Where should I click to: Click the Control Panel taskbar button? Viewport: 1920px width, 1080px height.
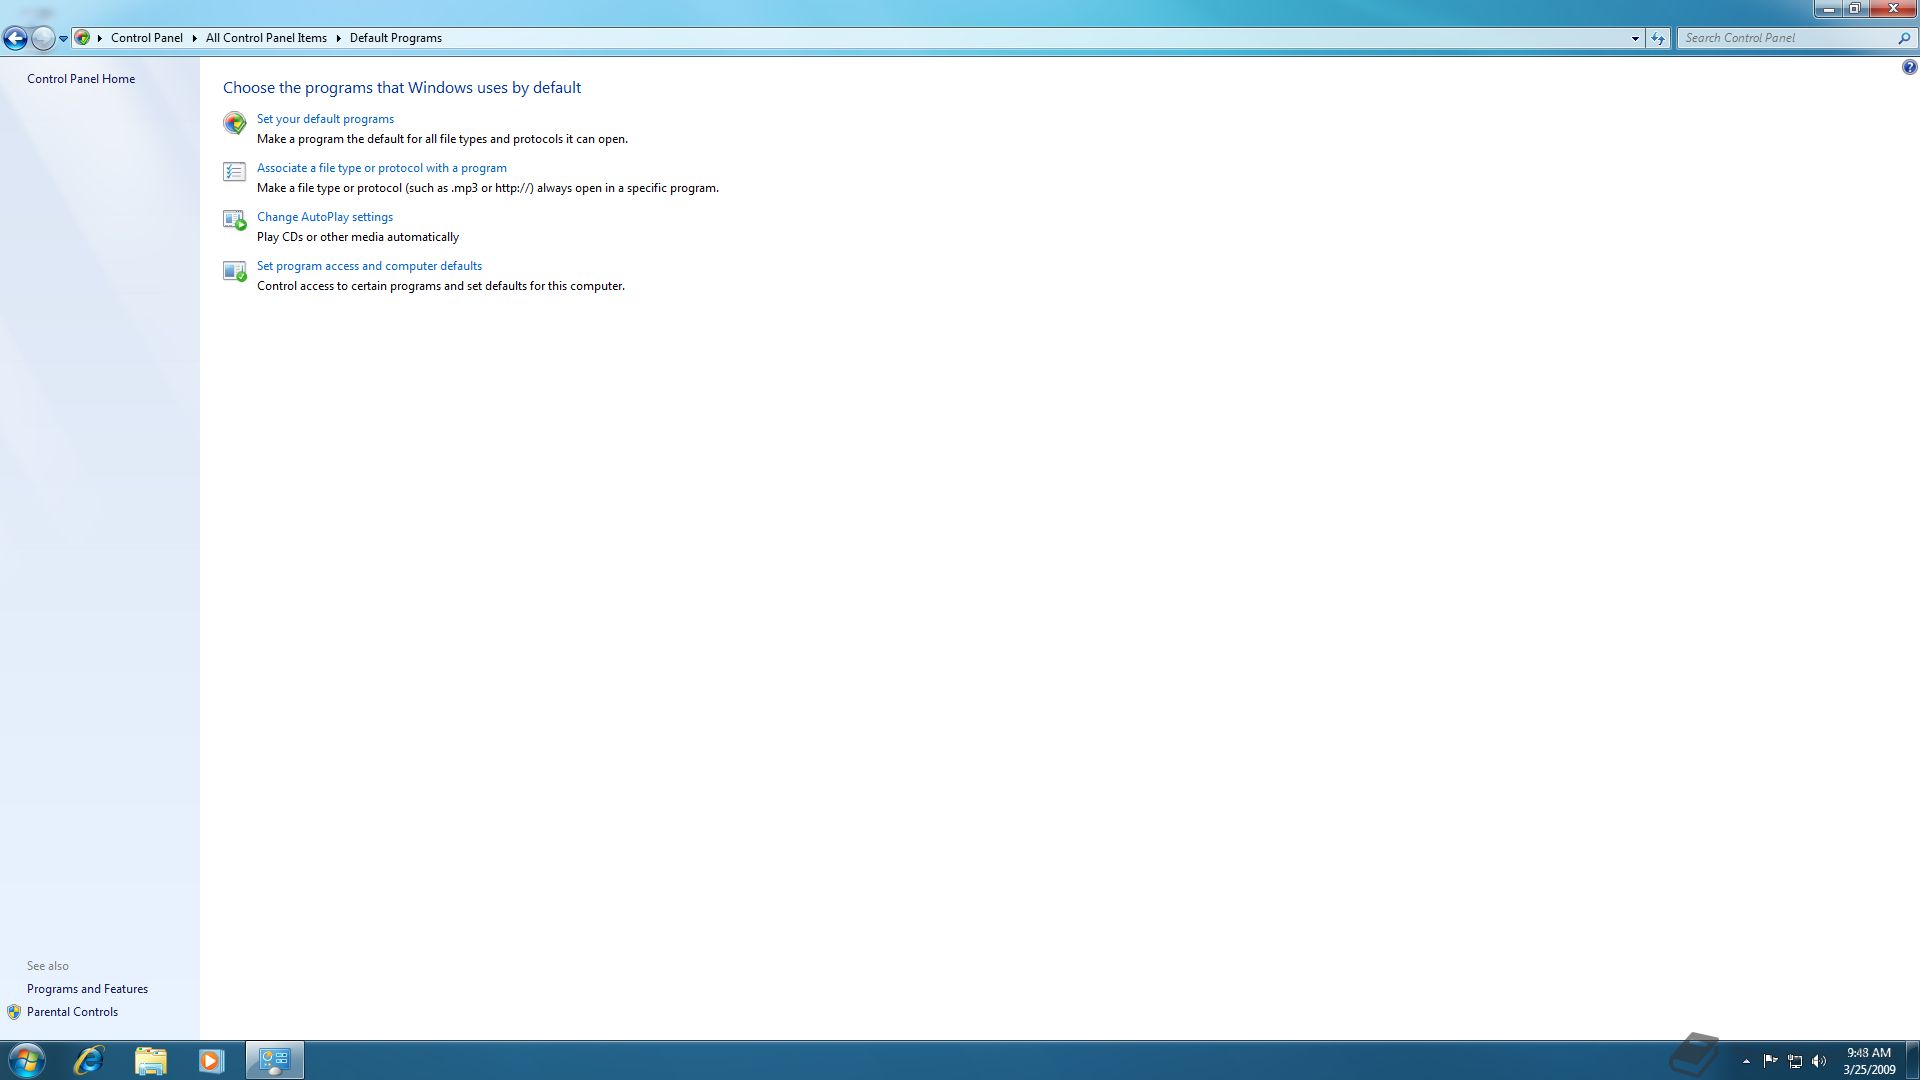click(274, 1060)
